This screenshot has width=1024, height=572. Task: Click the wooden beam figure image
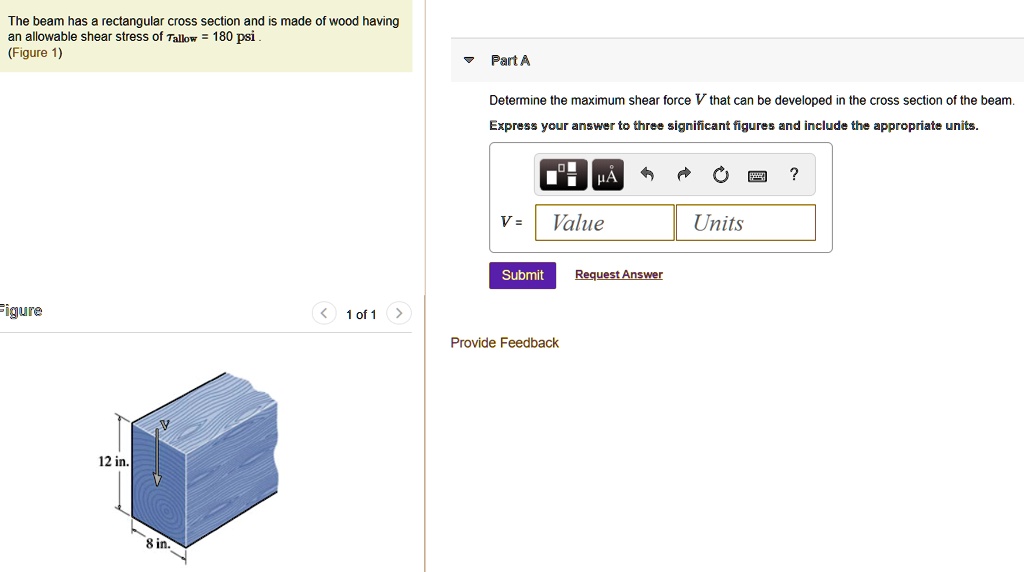189,465
